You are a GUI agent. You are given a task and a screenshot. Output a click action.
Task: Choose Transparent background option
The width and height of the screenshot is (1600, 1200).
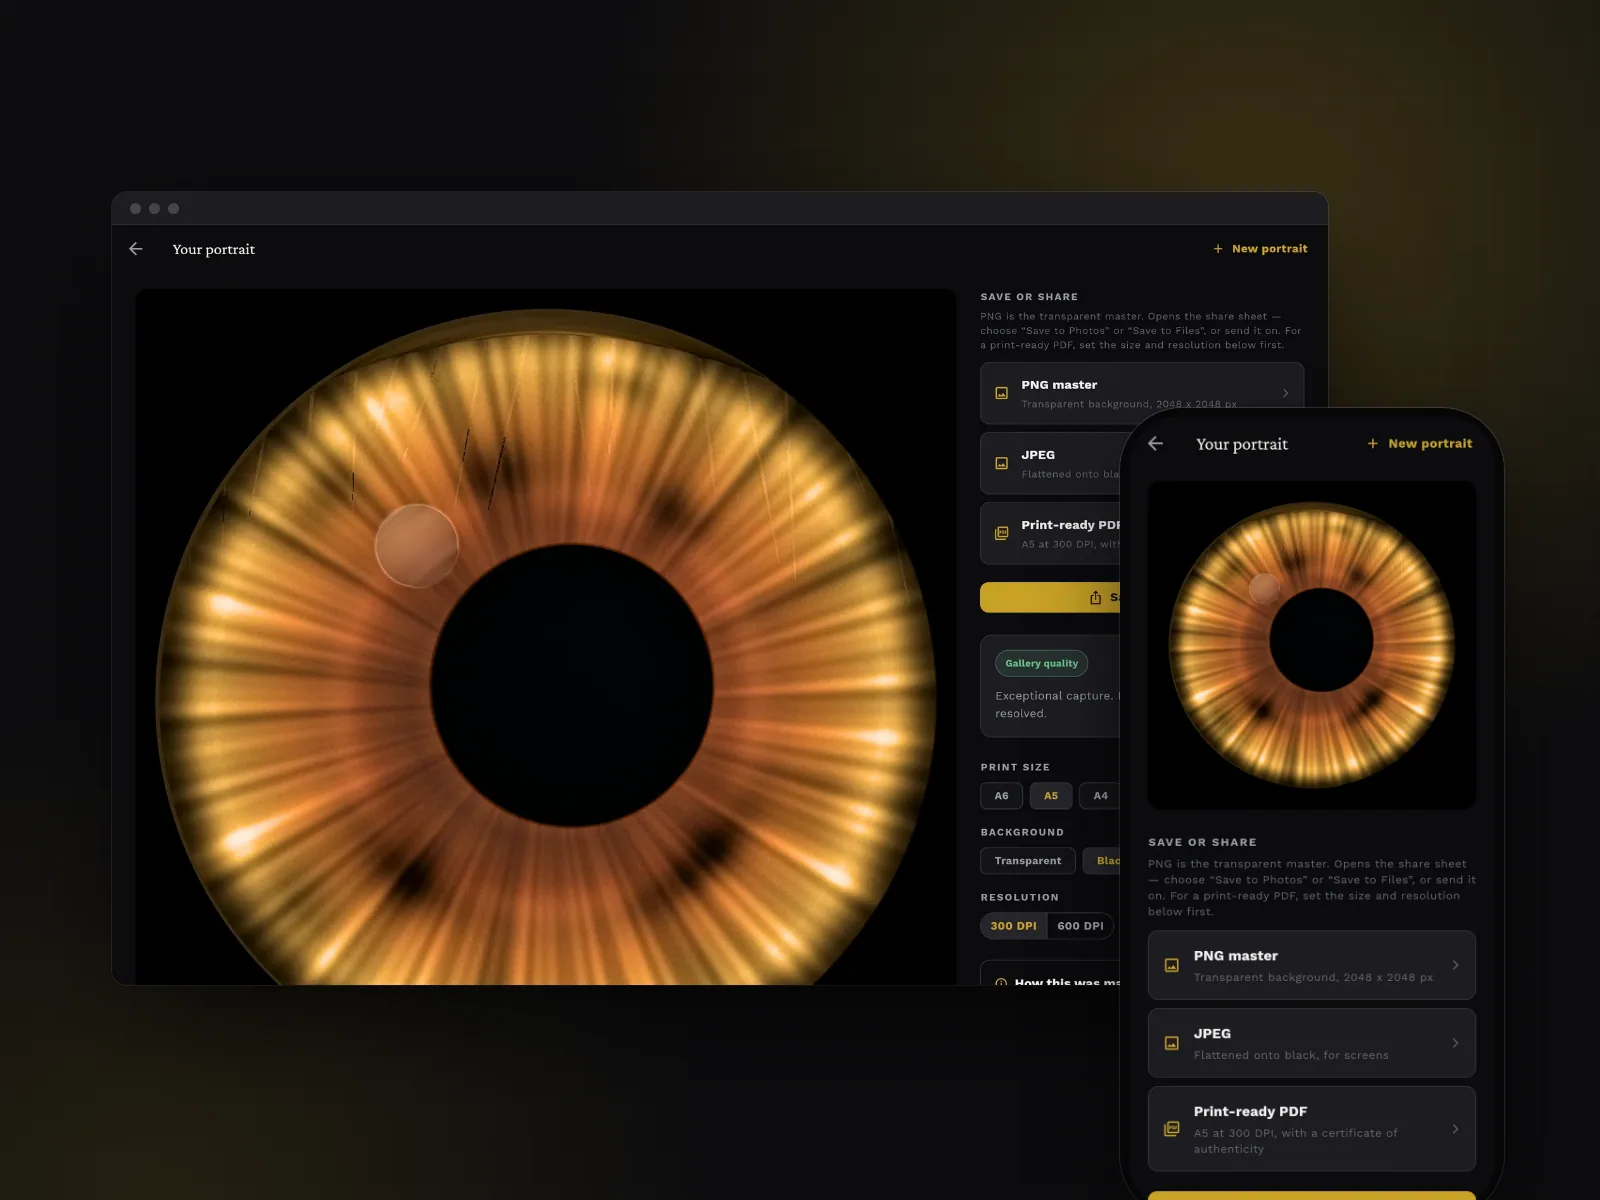point(1028,861)
